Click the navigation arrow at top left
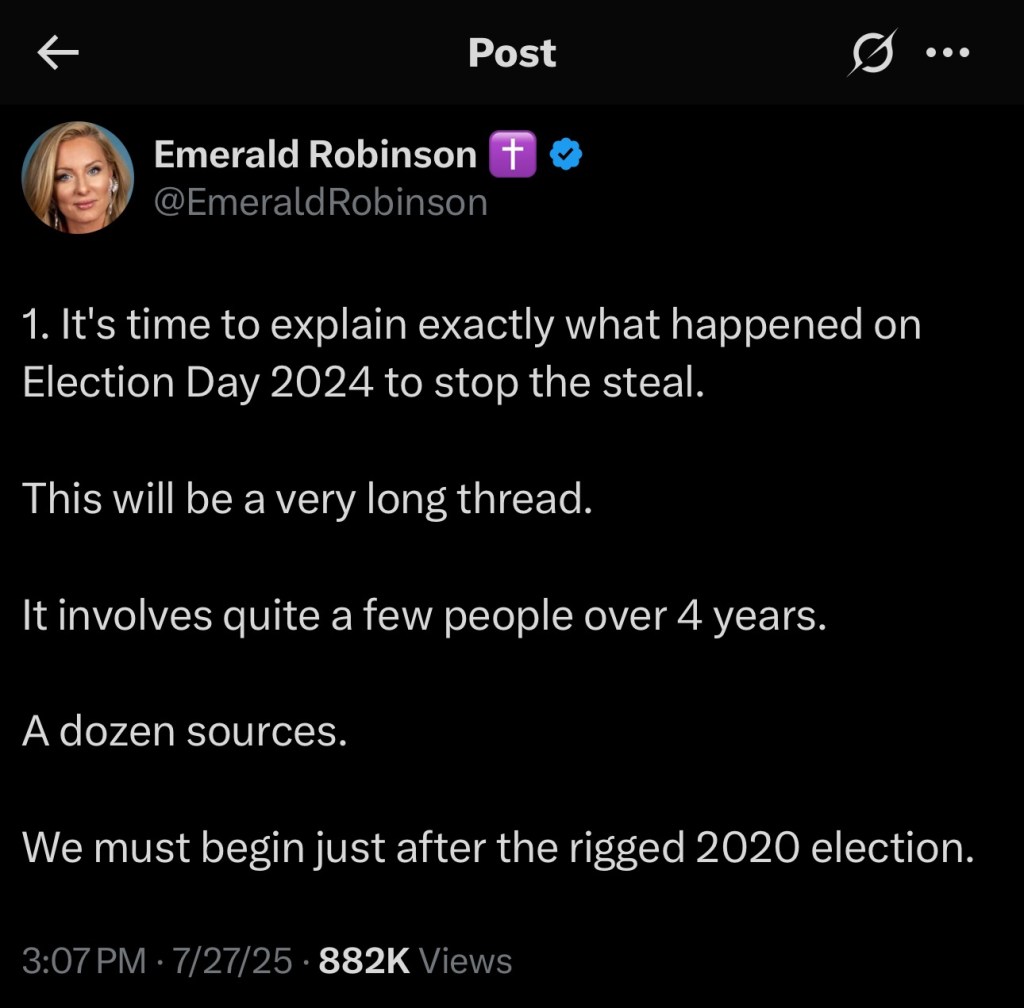 click(x=57, y=53)
